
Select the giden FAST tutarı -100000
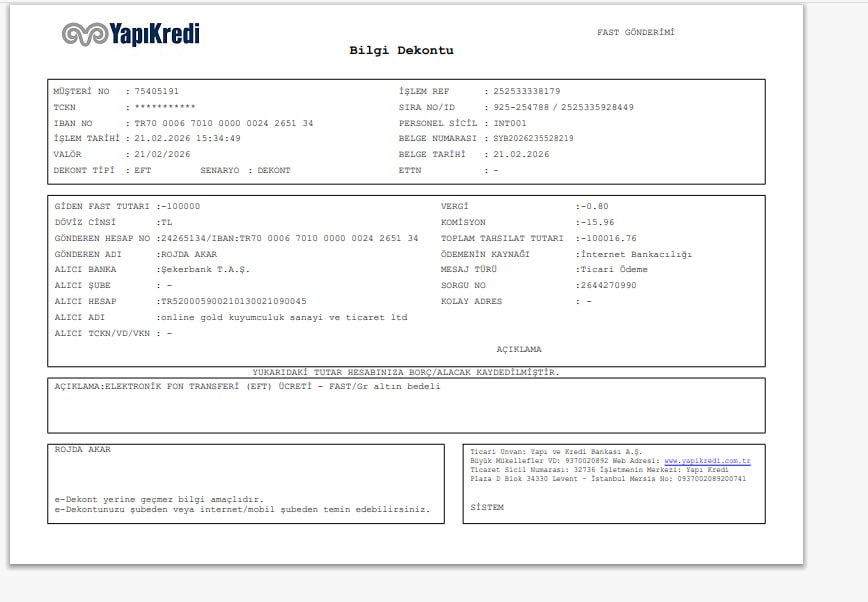[x=180, y=206]
